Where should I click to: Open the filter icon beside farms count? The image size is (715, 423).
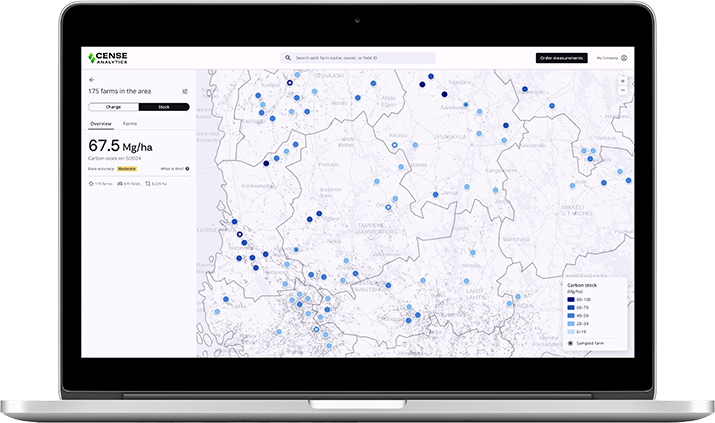click(x=185, y=91)
